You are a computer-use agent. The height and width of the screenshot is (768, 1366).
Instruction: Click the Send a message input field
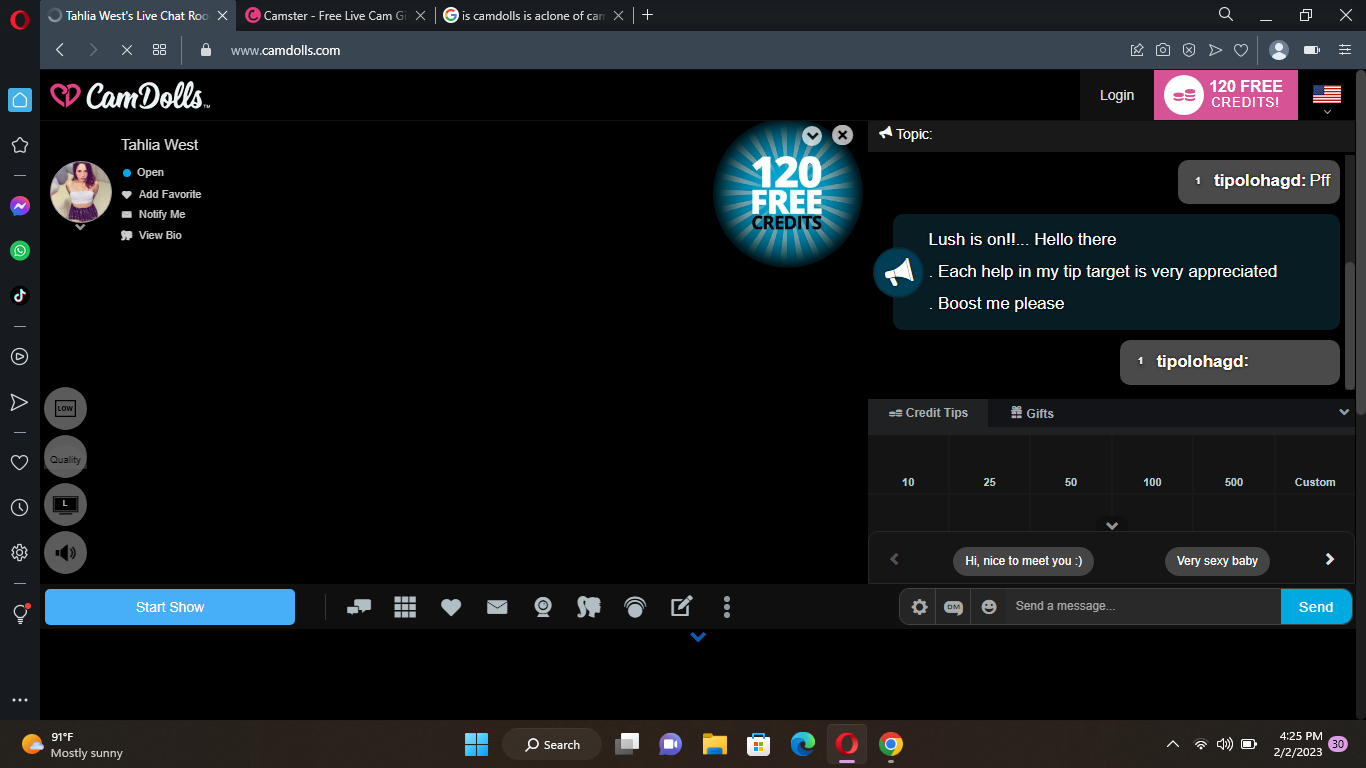pos(1142,607)
